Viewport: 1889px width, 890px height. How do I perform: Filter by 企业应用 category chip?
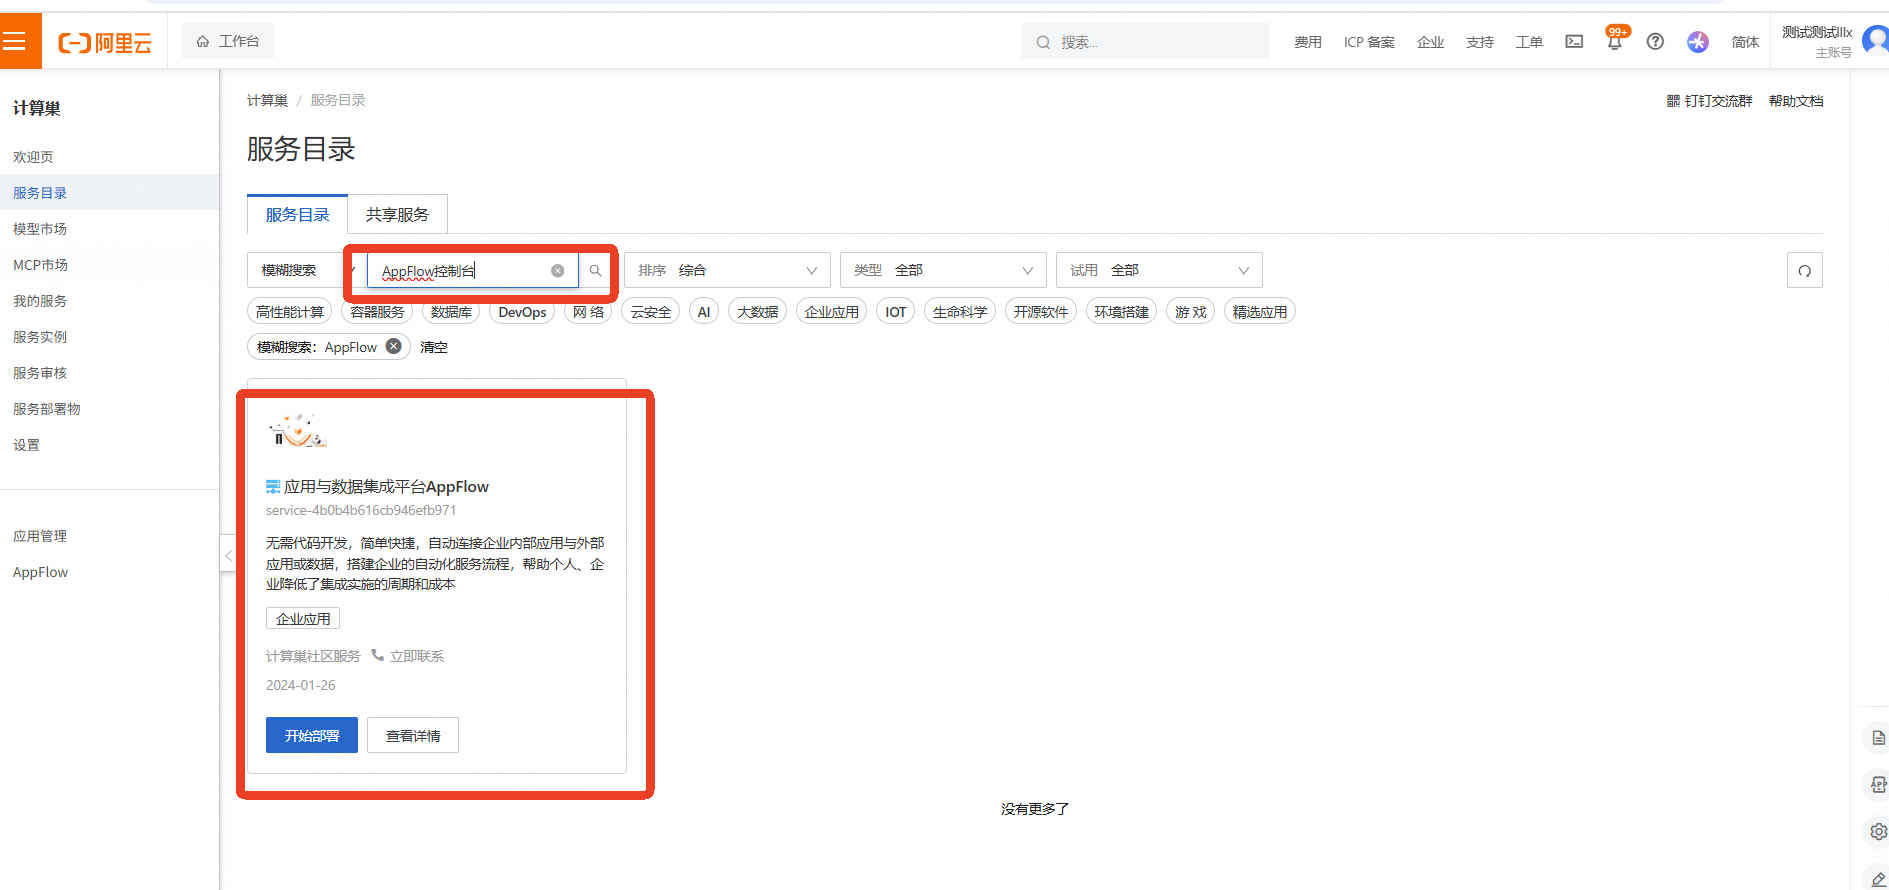[832, 312]
